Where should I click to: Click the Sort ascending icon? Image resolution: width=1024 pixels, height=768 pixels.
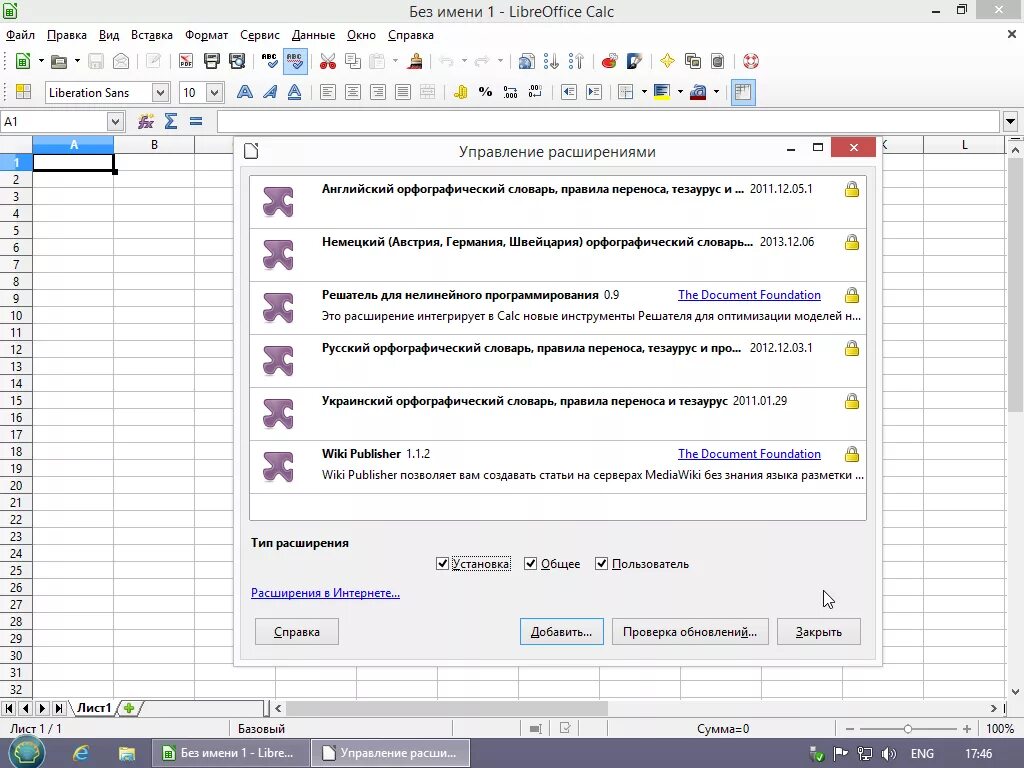coord(551,61)
